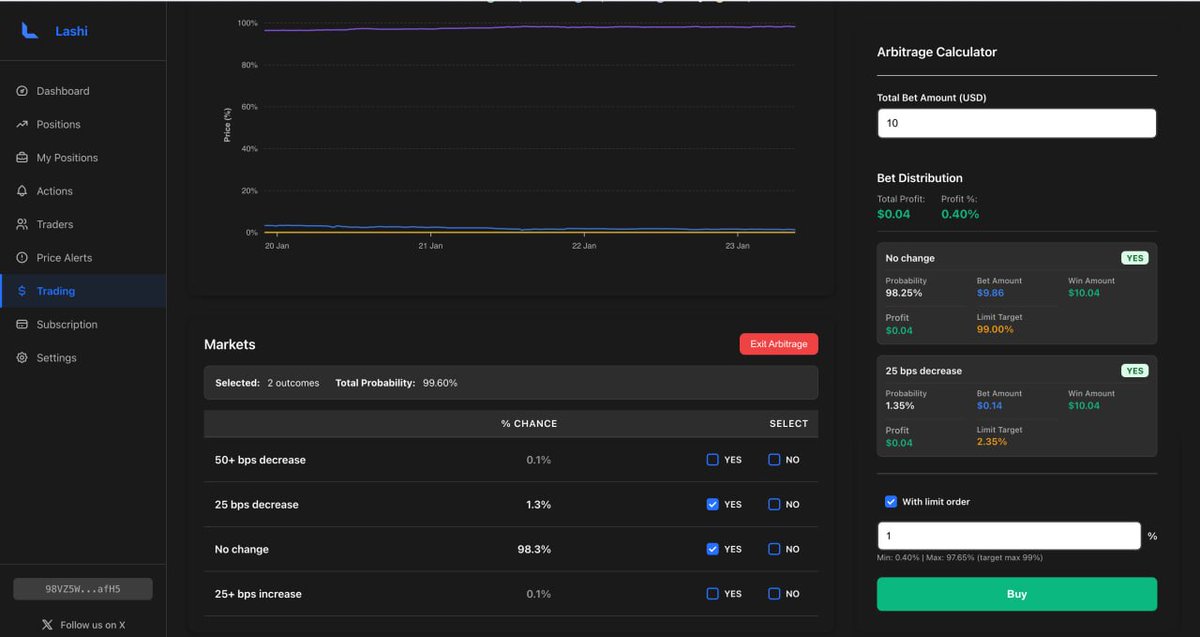
Task: Click the Lashi logo icon
Action: tap(30, 31)
